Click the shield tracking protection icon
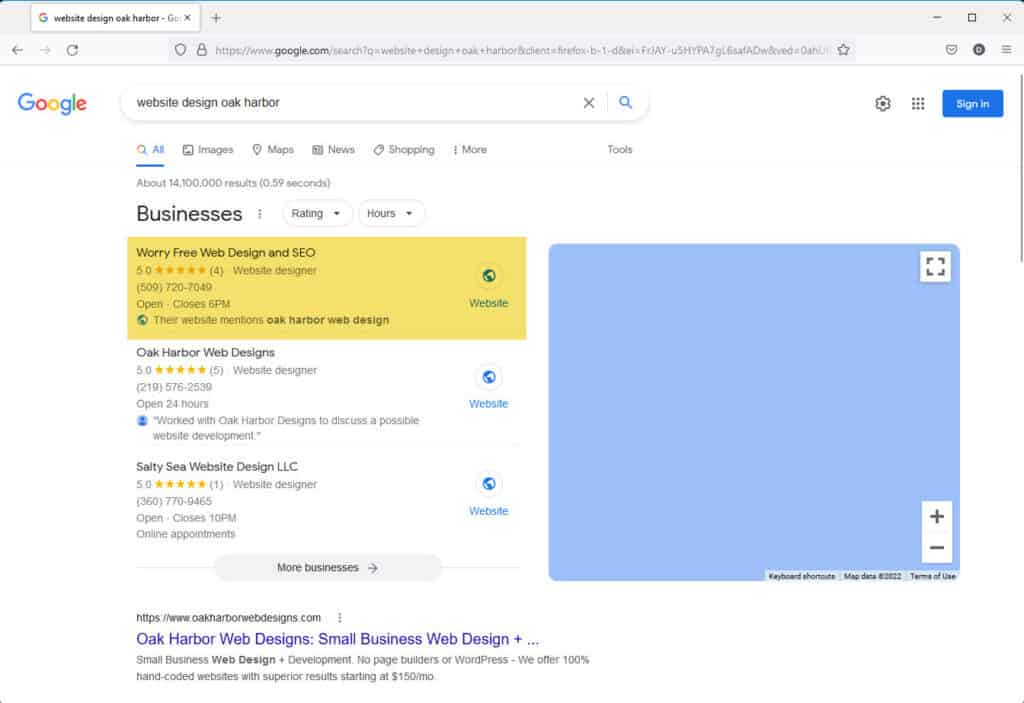1024x703 pixels. (x=180, y=50)
